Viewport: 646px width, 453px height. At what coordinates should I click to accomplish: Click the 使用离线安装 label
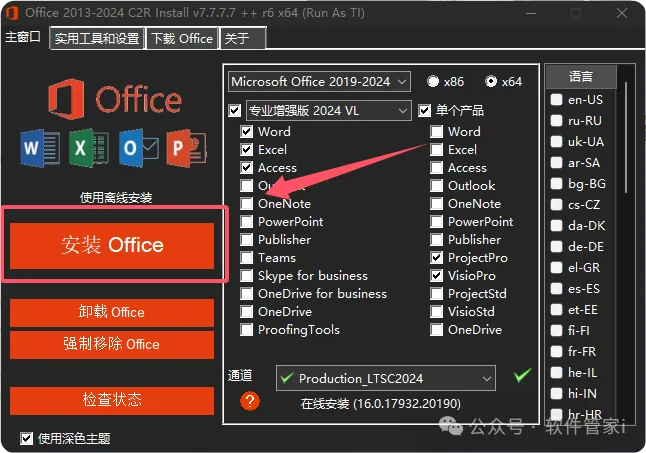[x=116, y=198]
